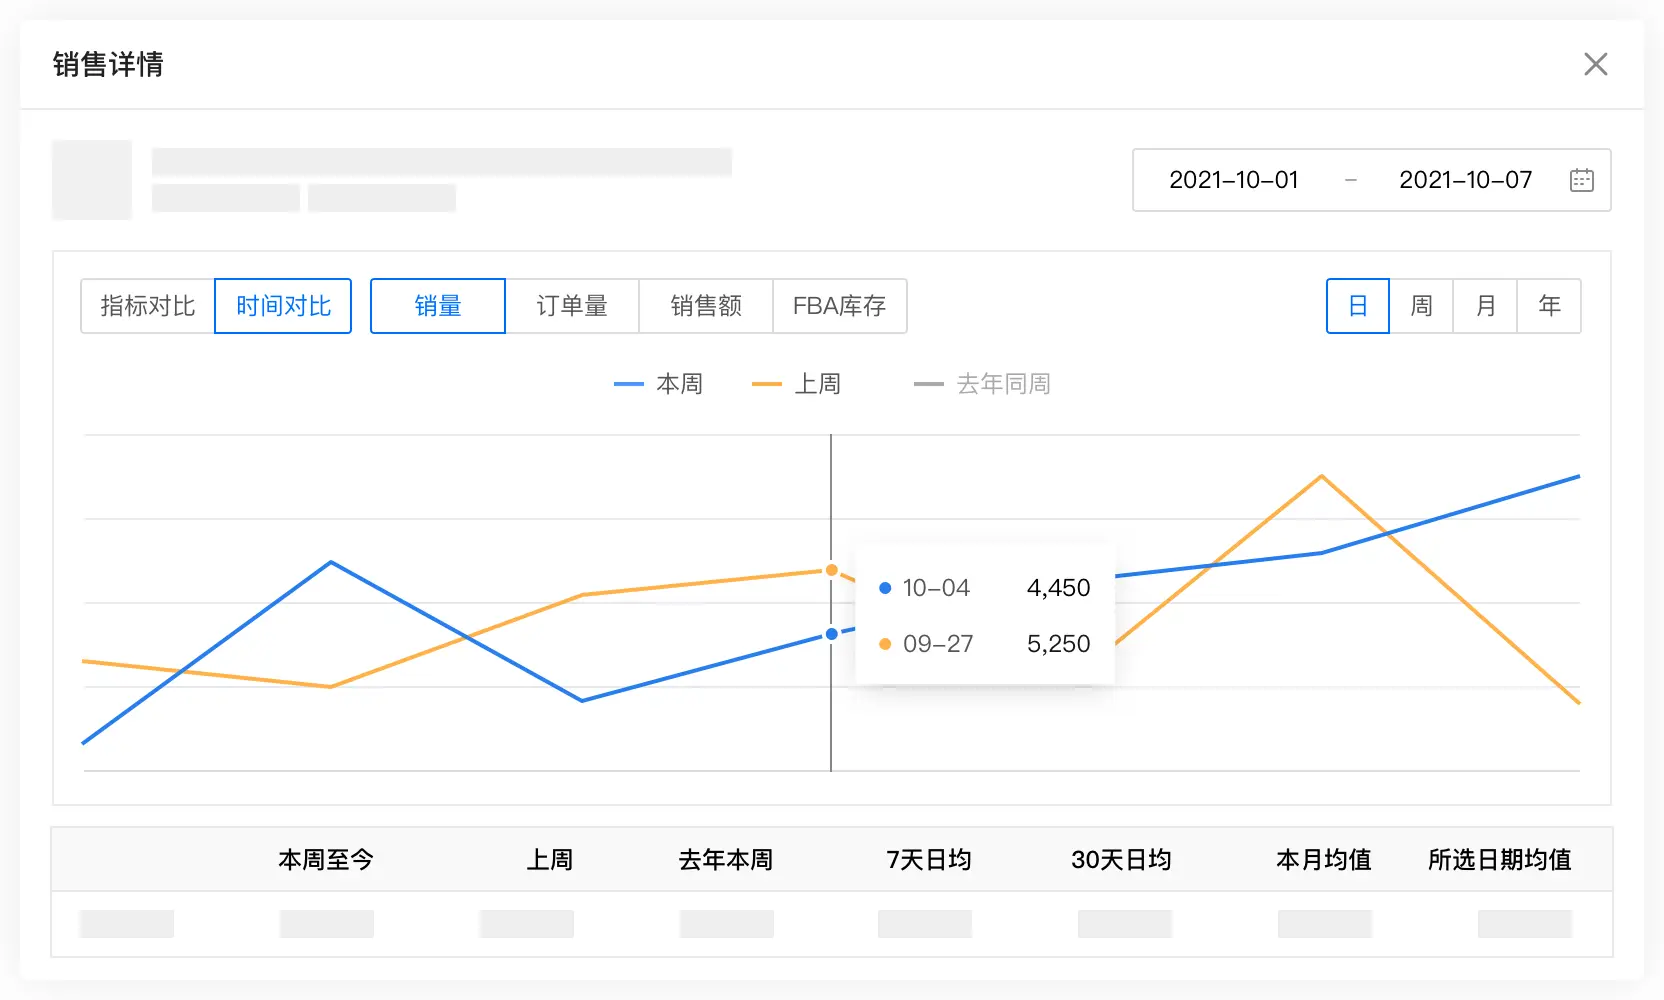This screenshot has height=1000, width=1664.
Task: Edit start date 2021-10-01
Action: coord(1233,180)
